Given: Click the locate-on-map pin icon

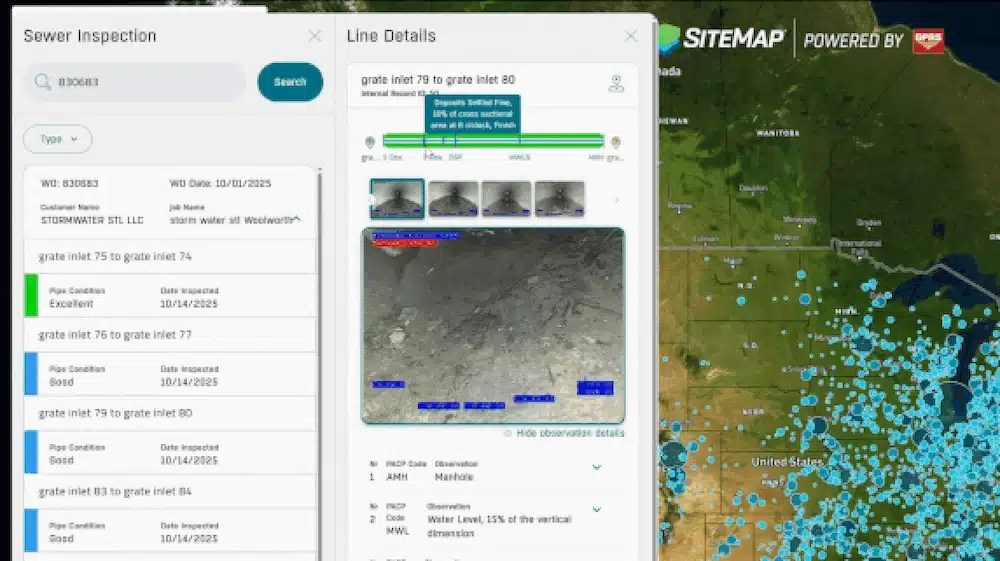Looking at the screenshot, I should pyautogui.click(x=616, y=84).
